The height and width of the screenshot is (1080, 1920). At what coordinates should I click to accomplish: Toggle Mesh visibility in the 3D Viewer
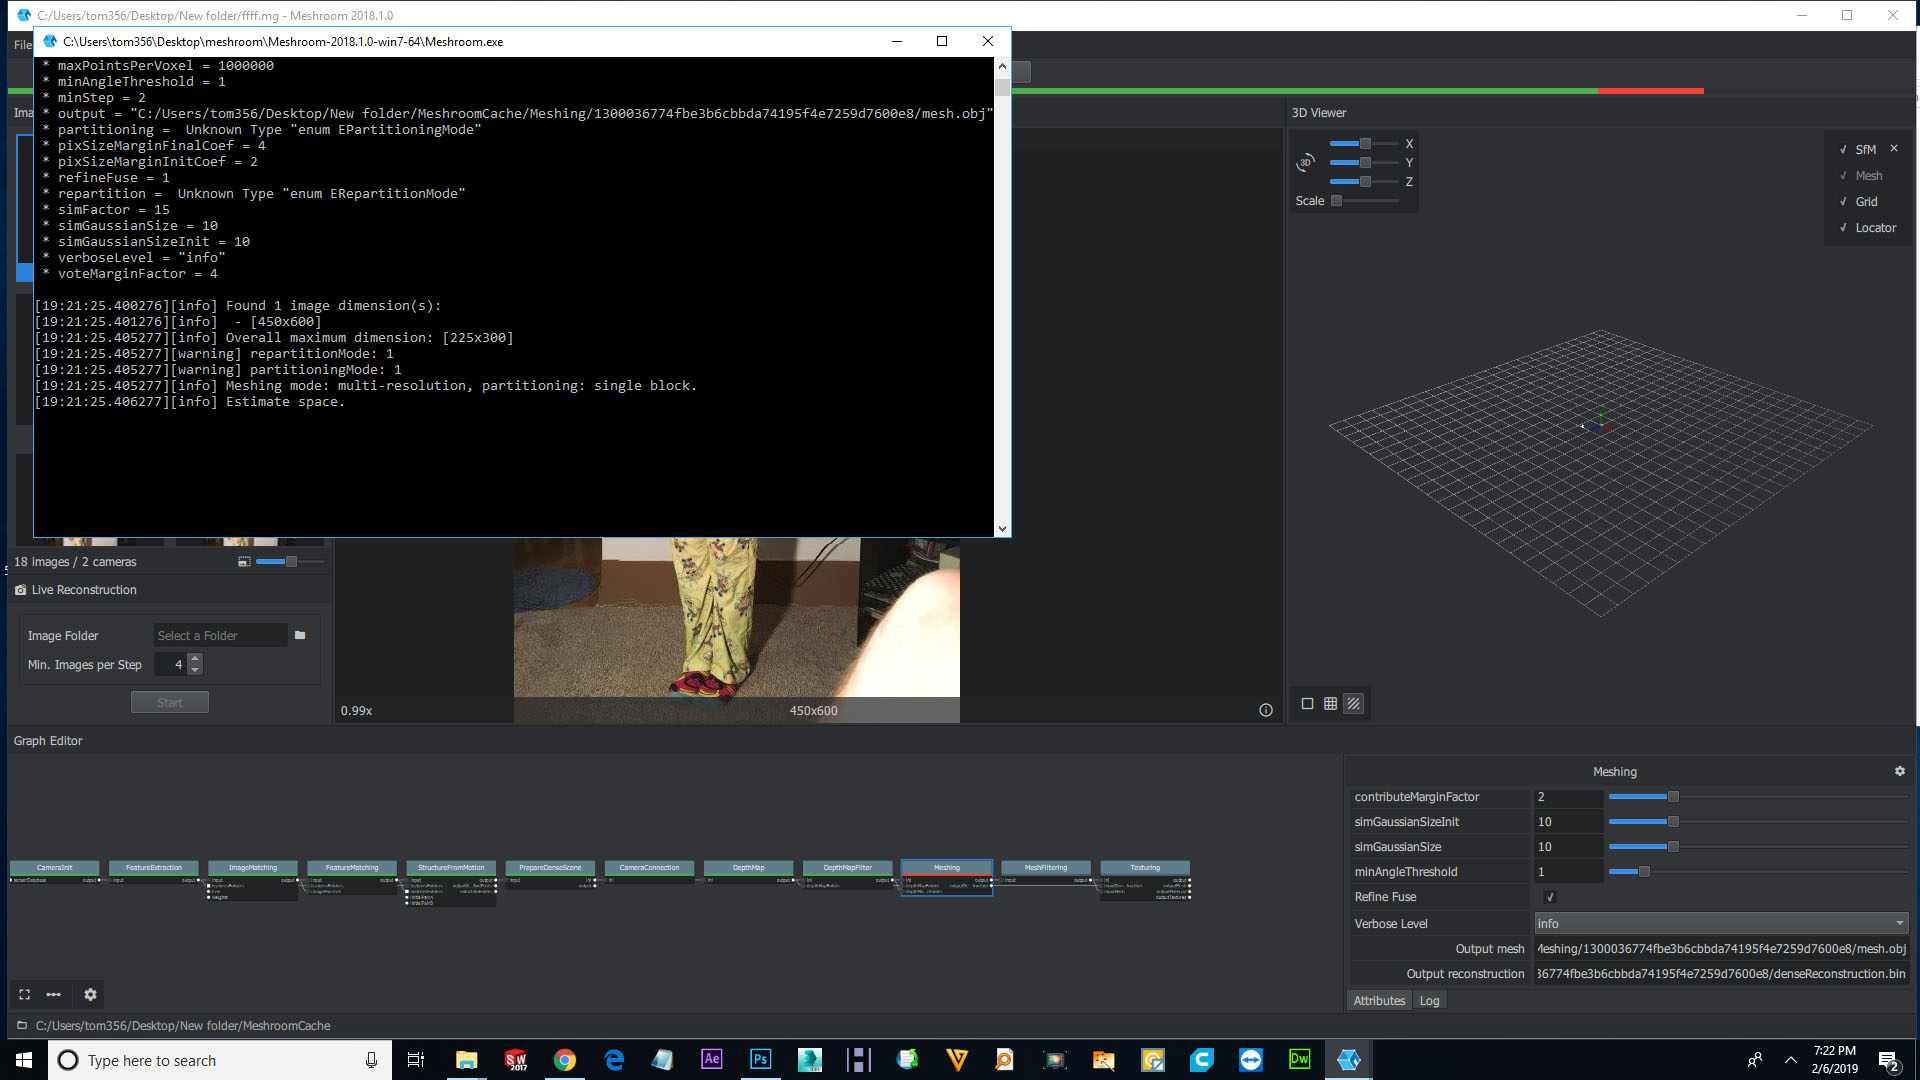click(x=1844, y=175)
